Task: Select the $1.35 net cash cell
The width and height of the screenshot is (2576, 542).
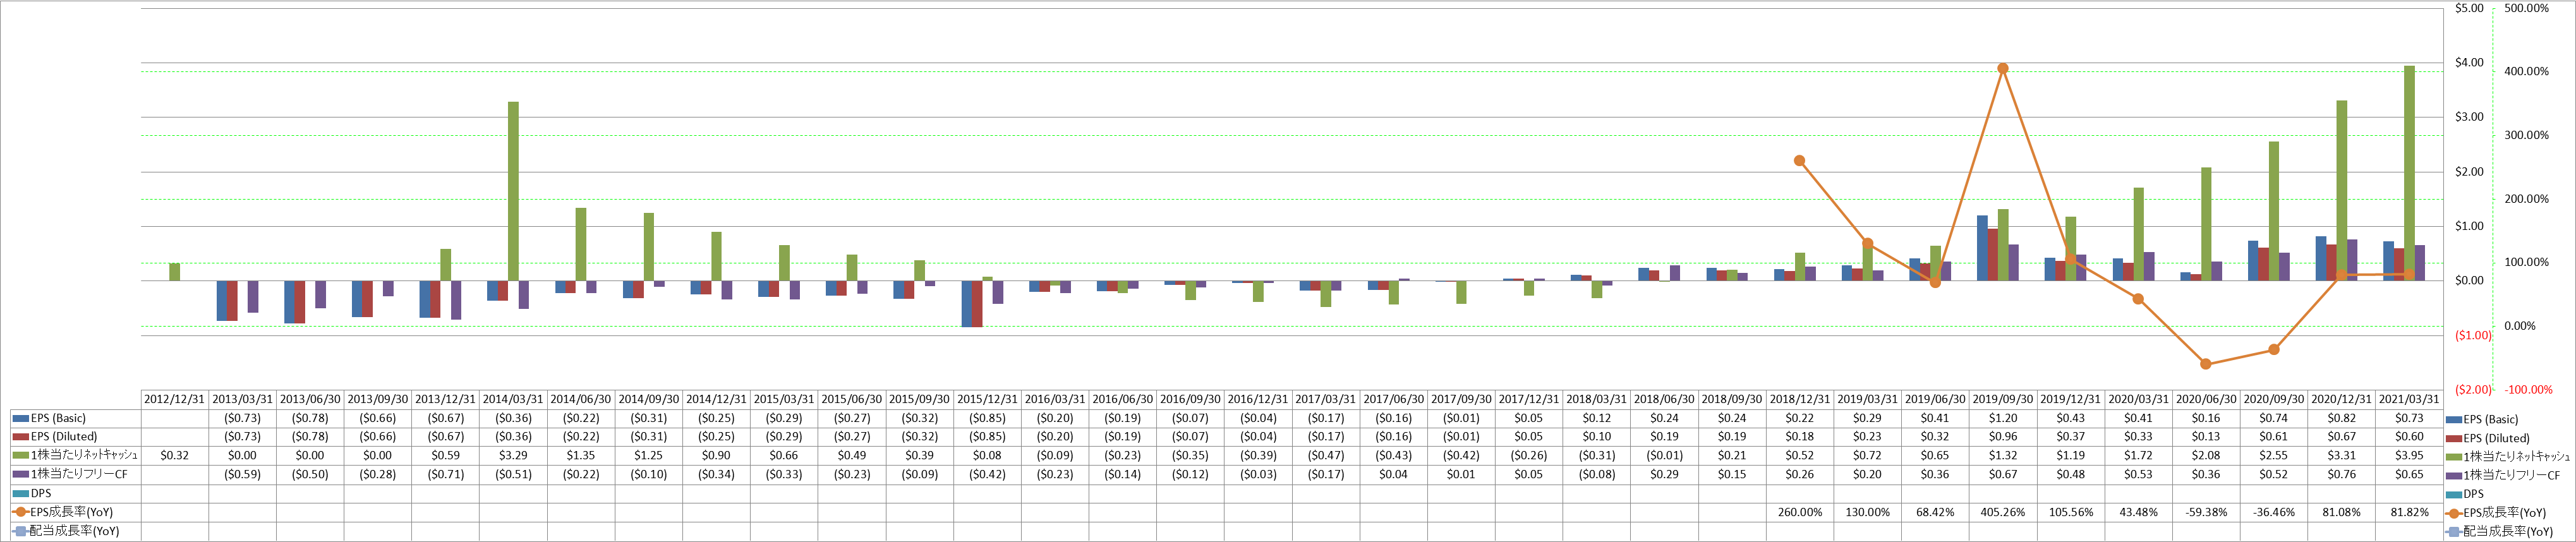Action: coord(581,455)
